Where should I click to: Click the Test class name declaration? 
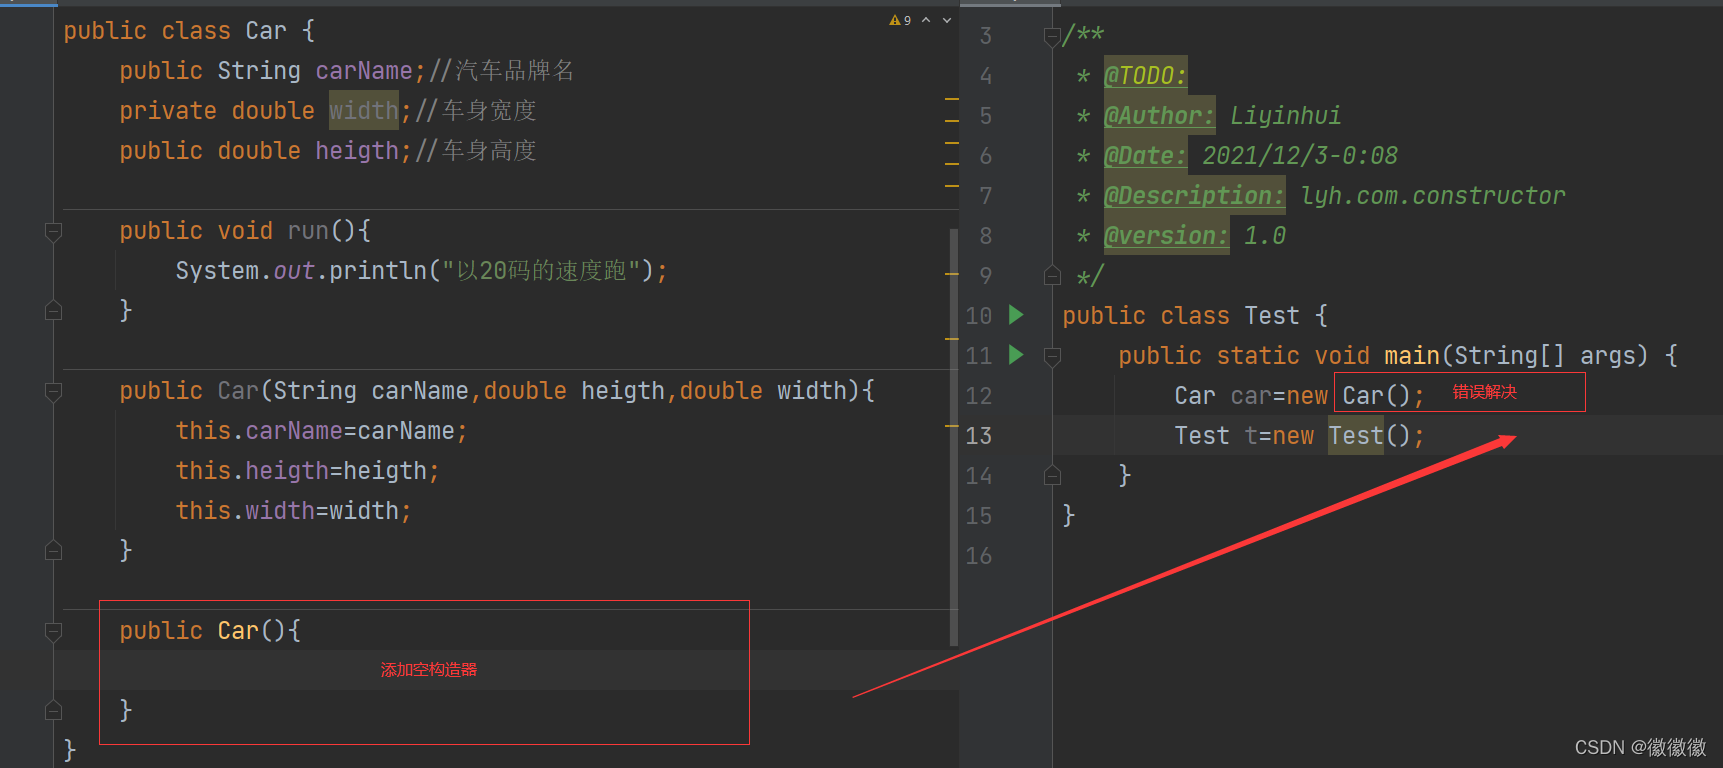(x=1272, y=316)
